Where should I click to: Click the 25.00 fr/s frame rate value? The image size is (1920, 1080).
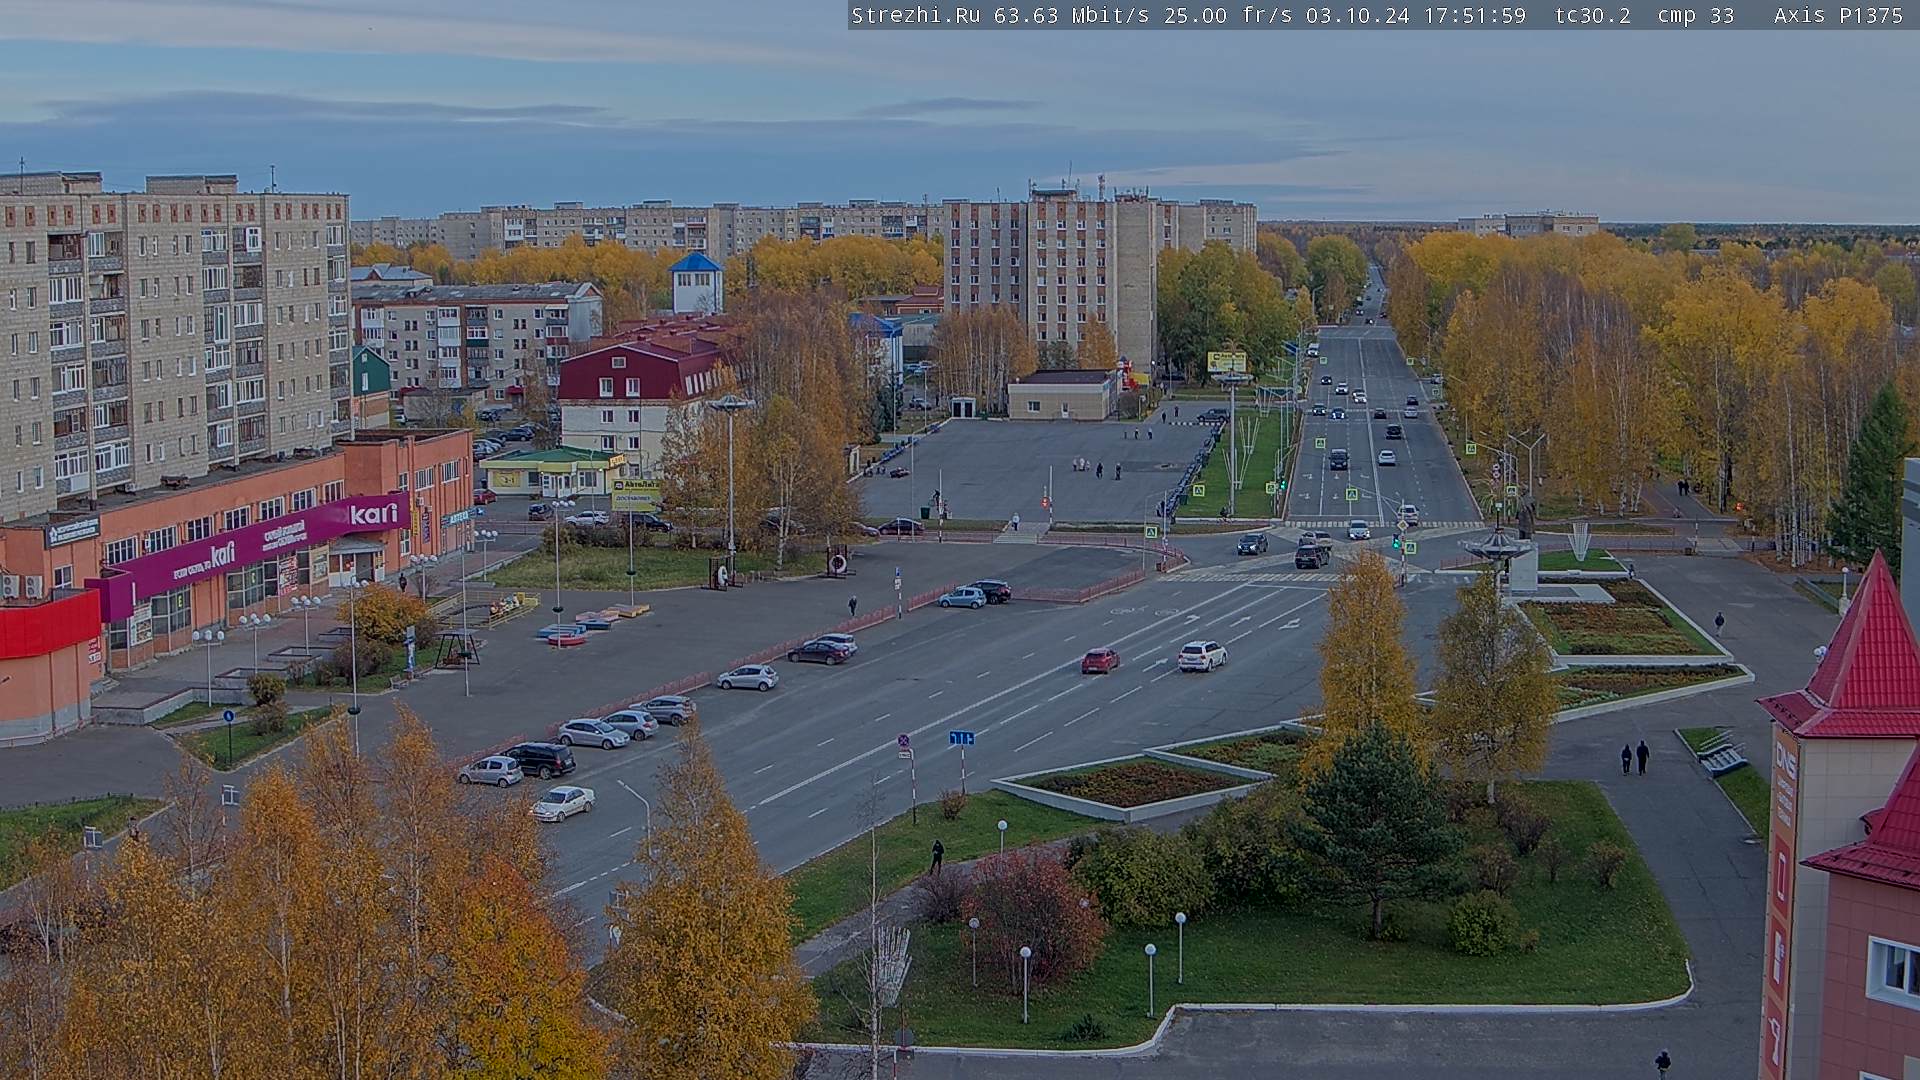coord(1228,15)
